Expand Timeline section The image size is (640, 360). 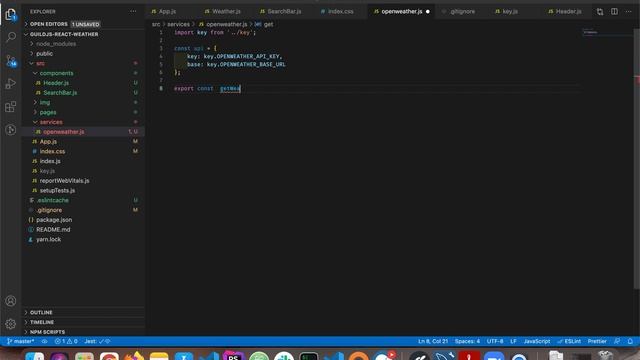tap(83, 322)
